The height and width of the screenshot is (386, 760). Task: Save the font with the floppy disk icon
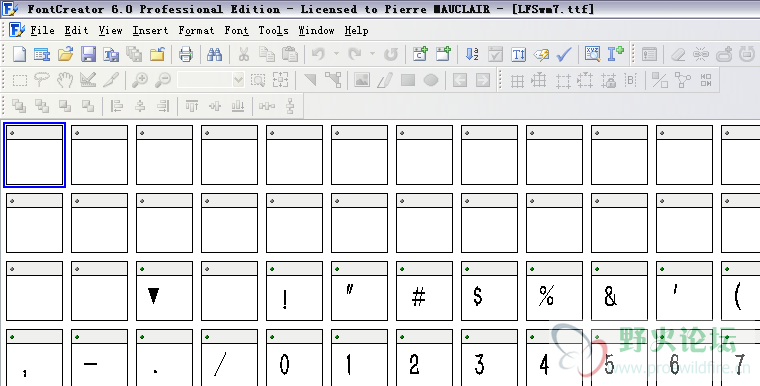88,54
